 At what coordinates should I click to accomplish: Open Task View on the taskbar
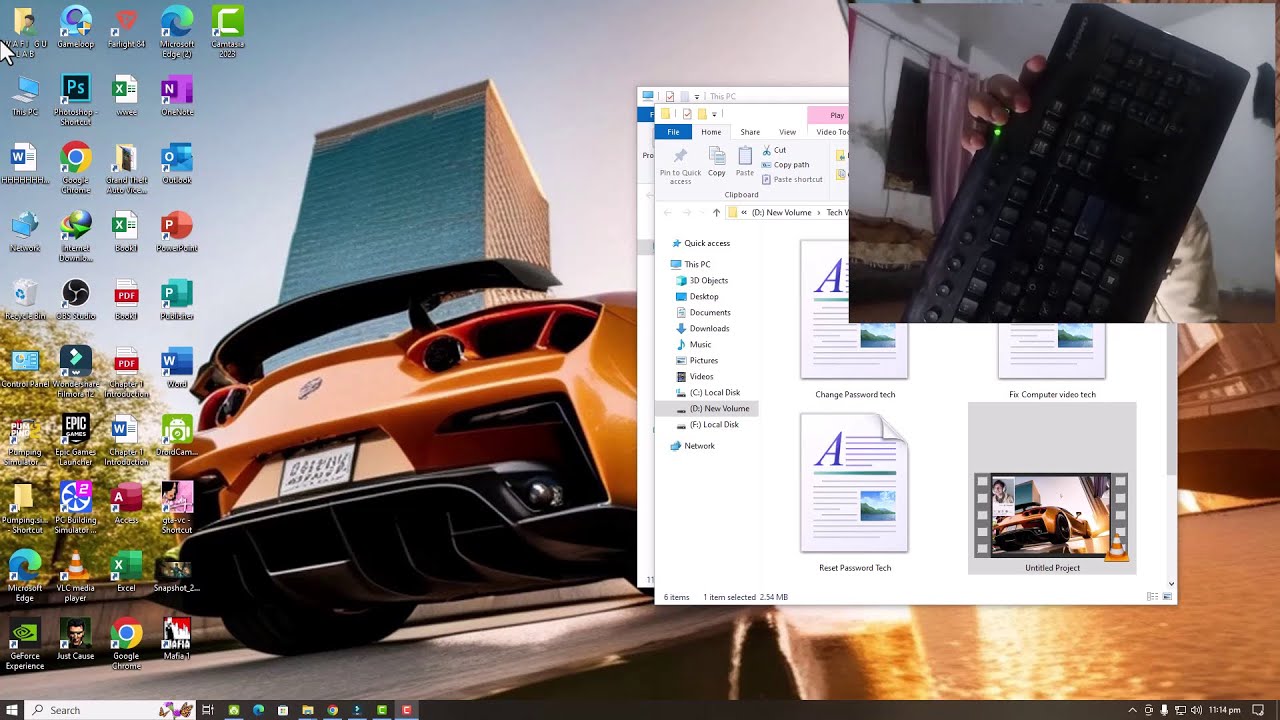pos(208,710)
